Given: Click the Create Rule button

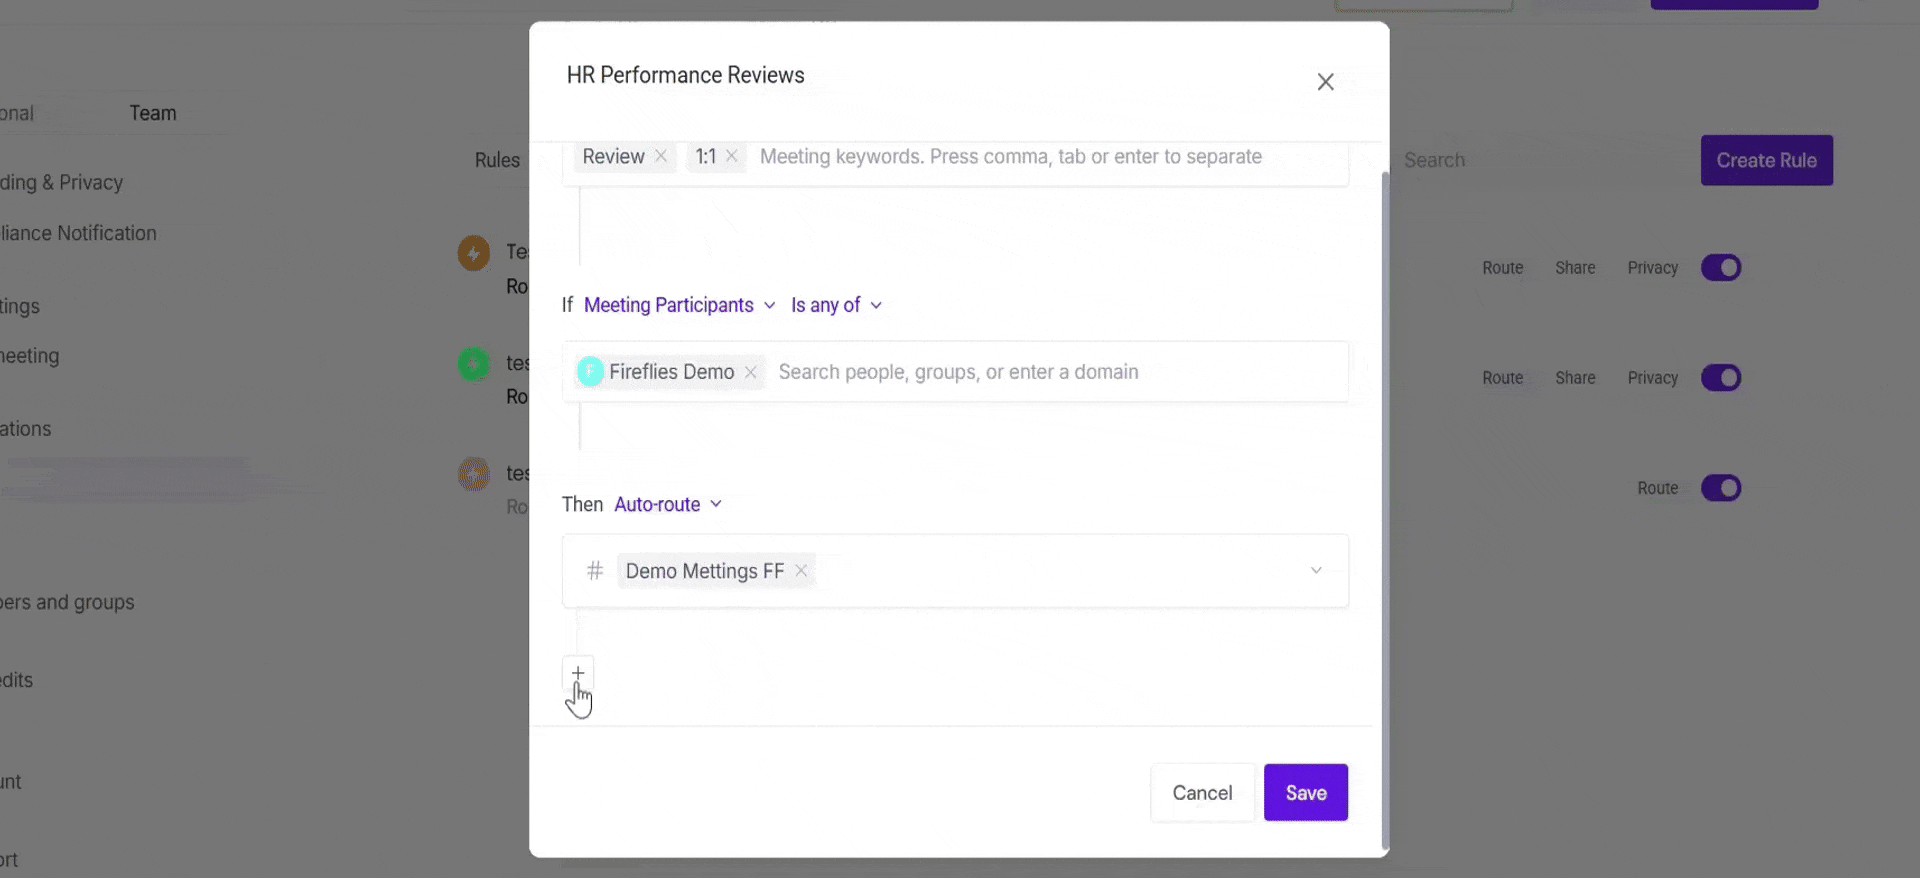Looking at the screenshot, I should (x=1767, y=160).
